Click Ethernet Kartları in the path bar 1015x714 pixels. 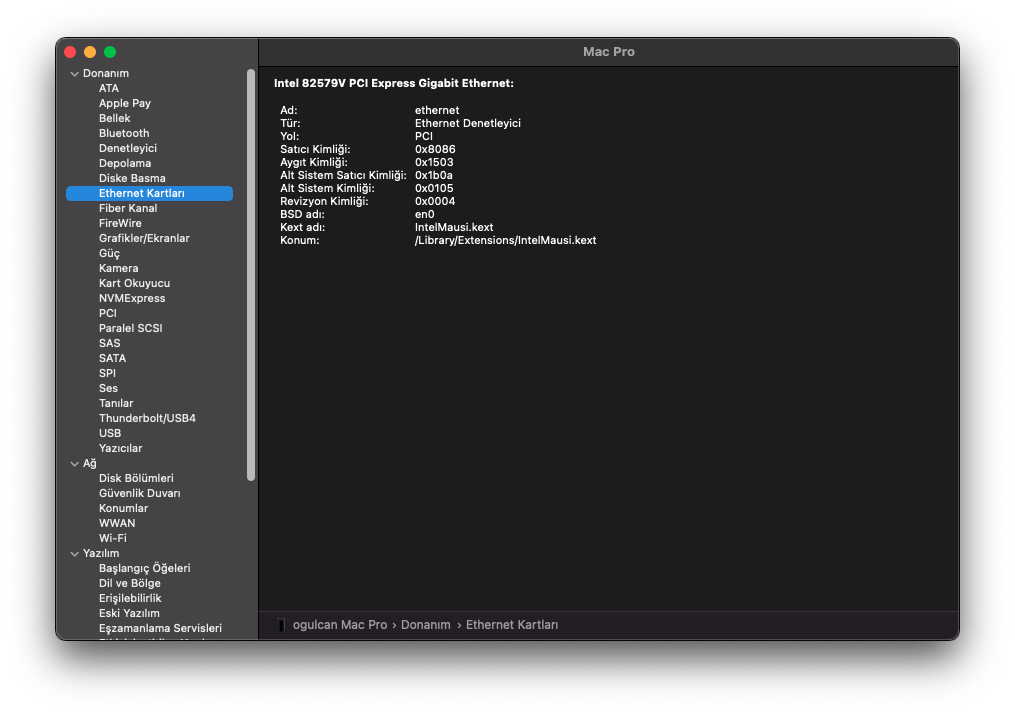[x=512, y=625]
